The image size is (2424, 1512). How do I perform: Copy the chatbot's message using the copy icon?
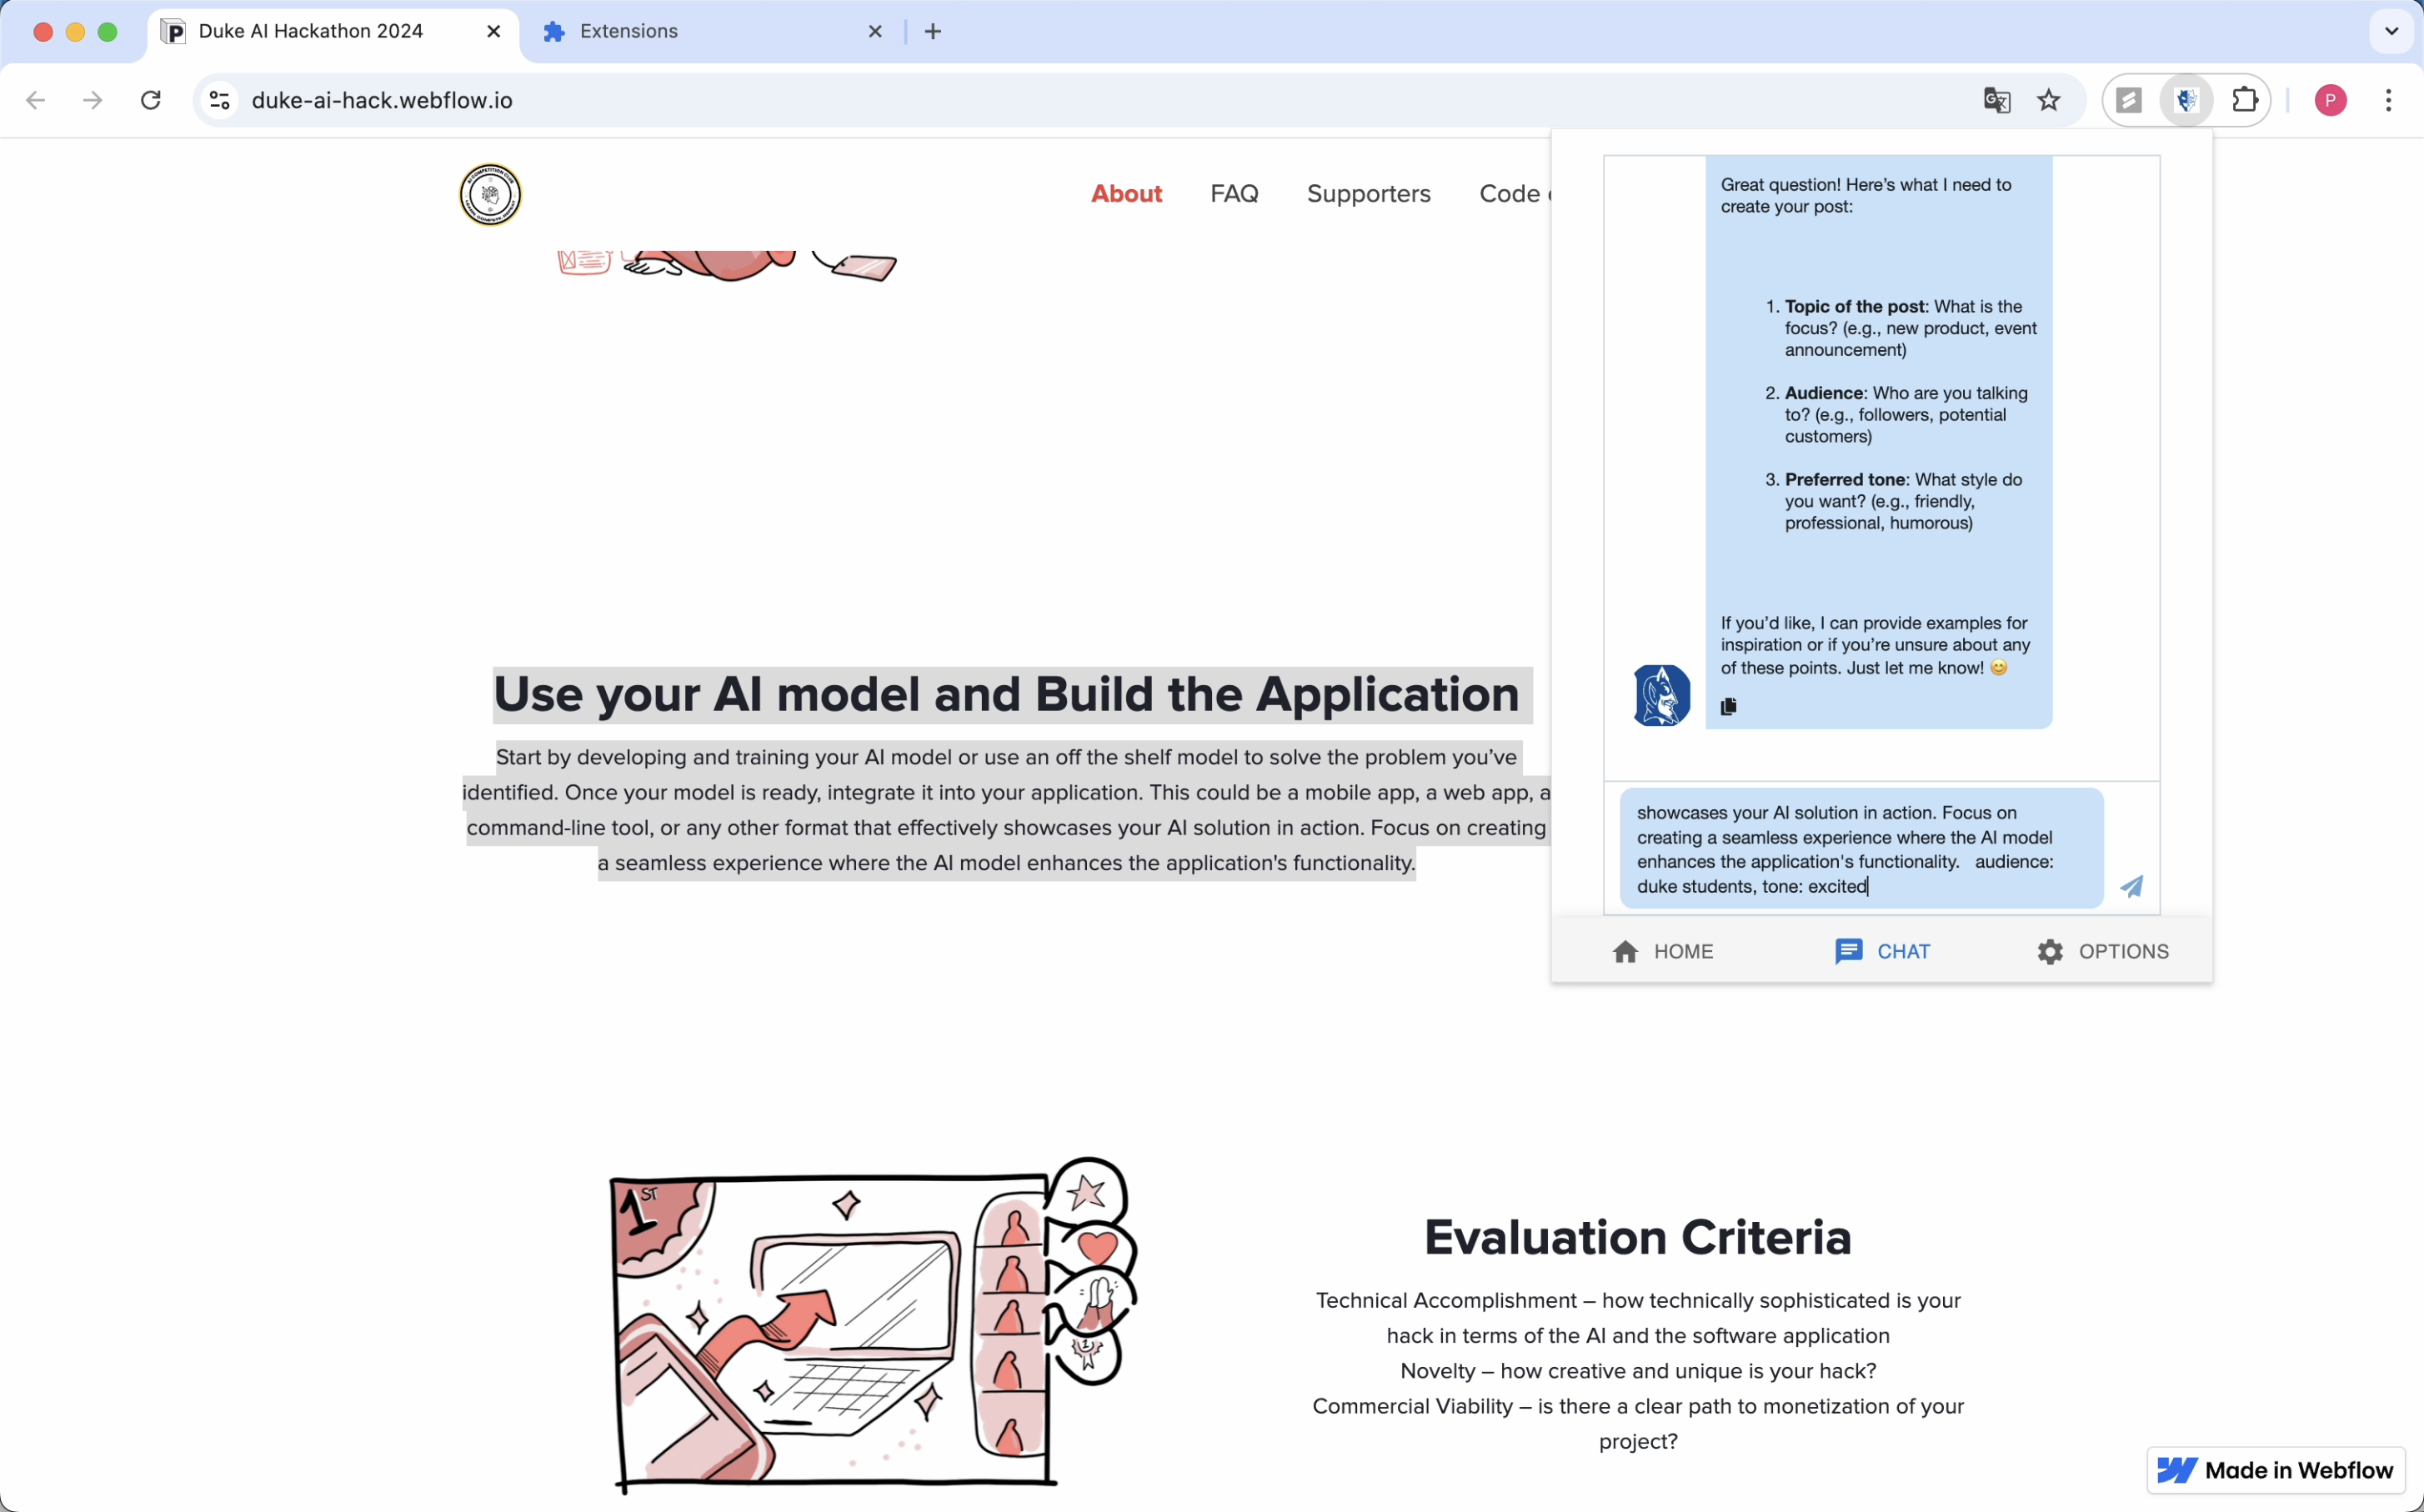[1728, 706]
